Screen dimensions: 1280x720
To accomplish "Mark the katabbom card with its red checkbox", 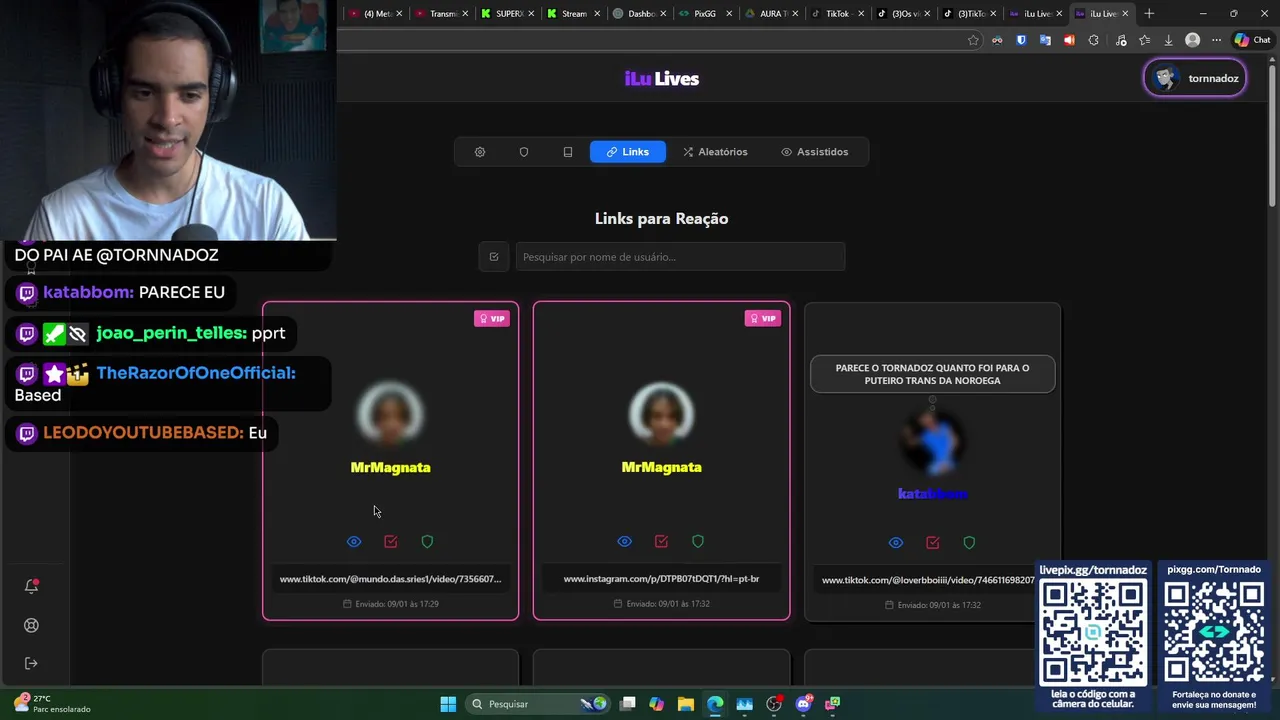I will [x=933, y=542].
